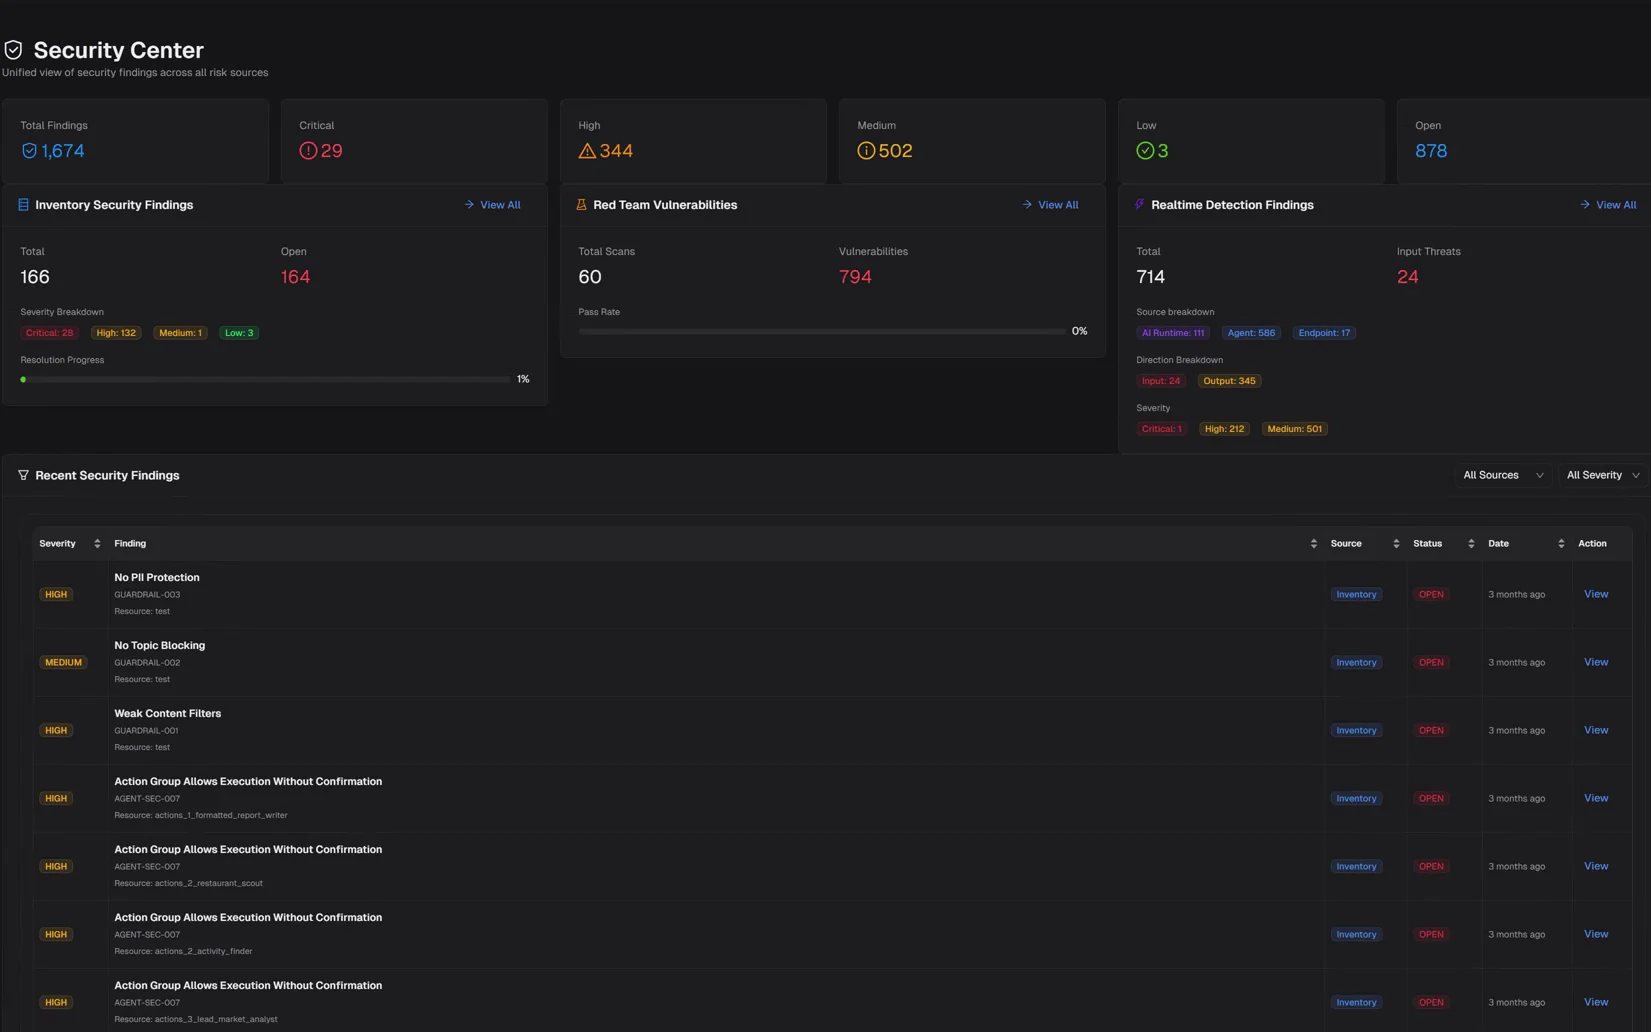
Task: Click the AI Runtime: 111 tag
Action: 1173,333
